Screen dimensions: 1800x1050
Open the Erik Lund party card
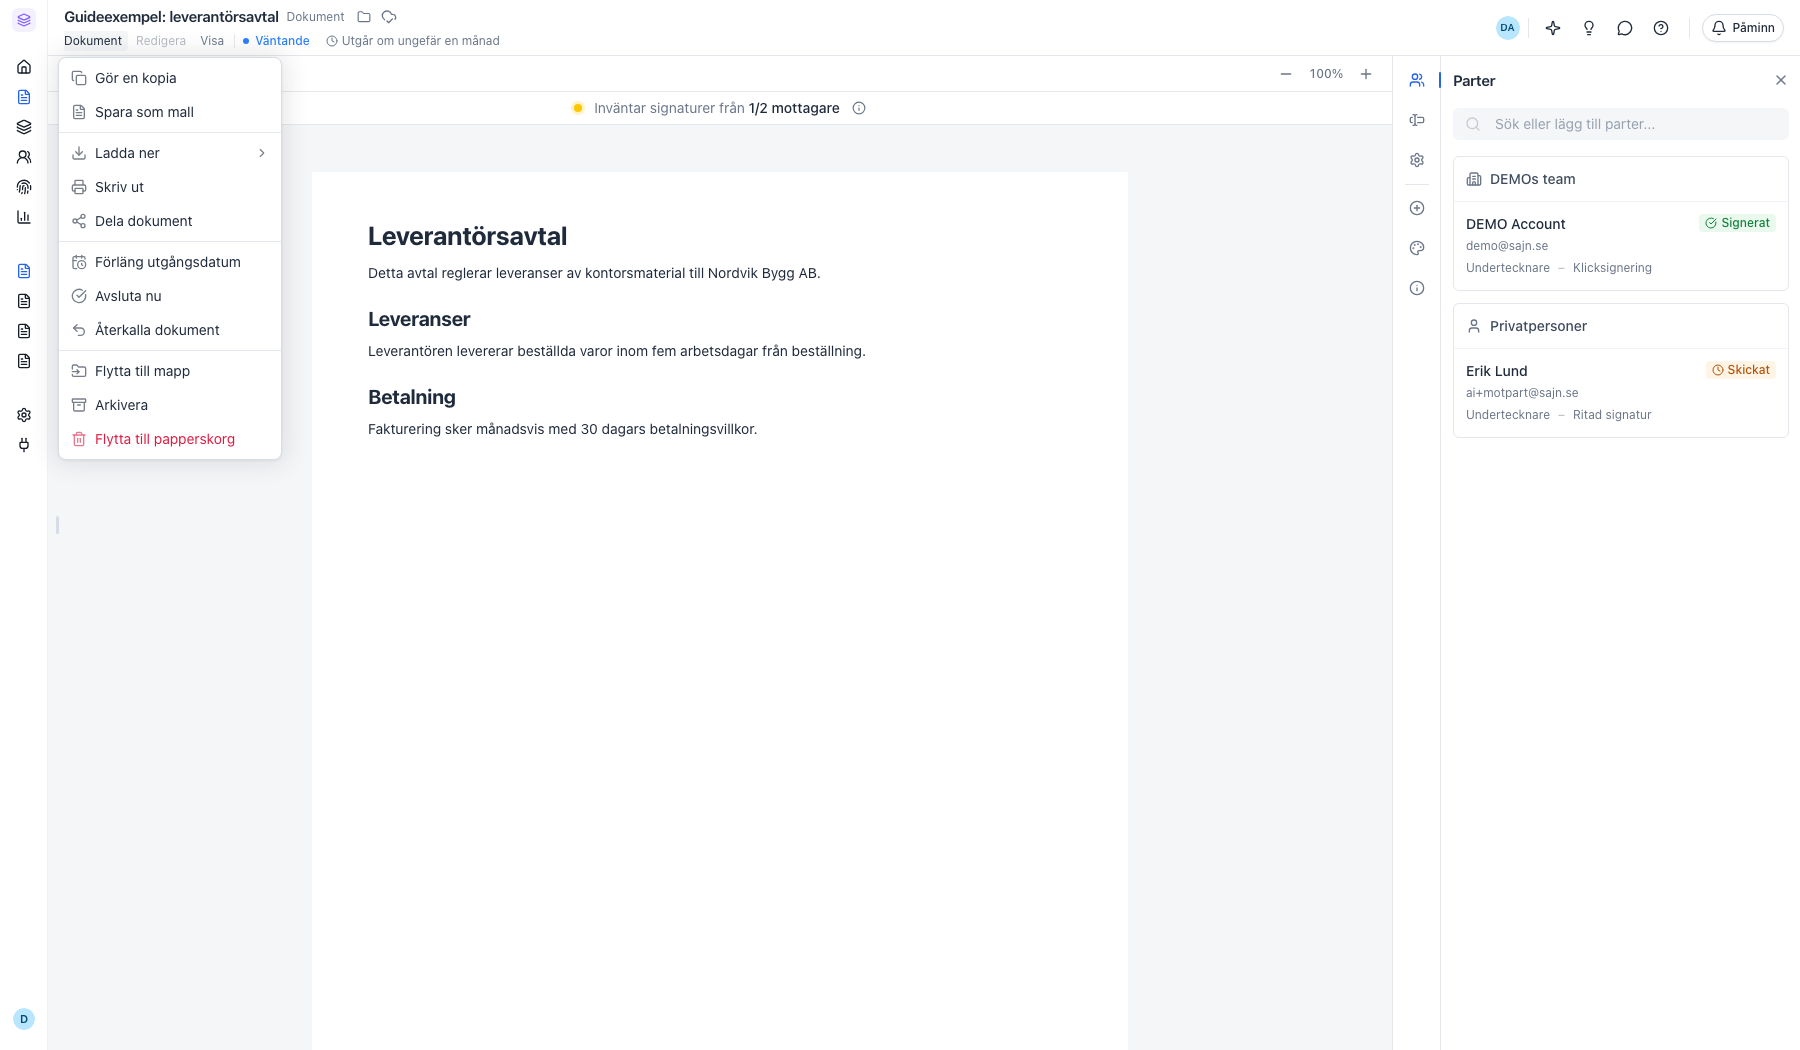point(1620,393)
